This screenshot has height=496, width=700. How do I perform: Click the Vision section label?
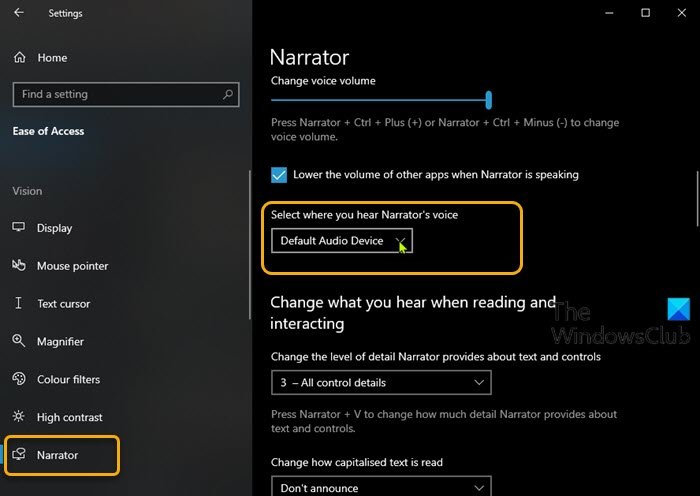[x=27, y=191]
